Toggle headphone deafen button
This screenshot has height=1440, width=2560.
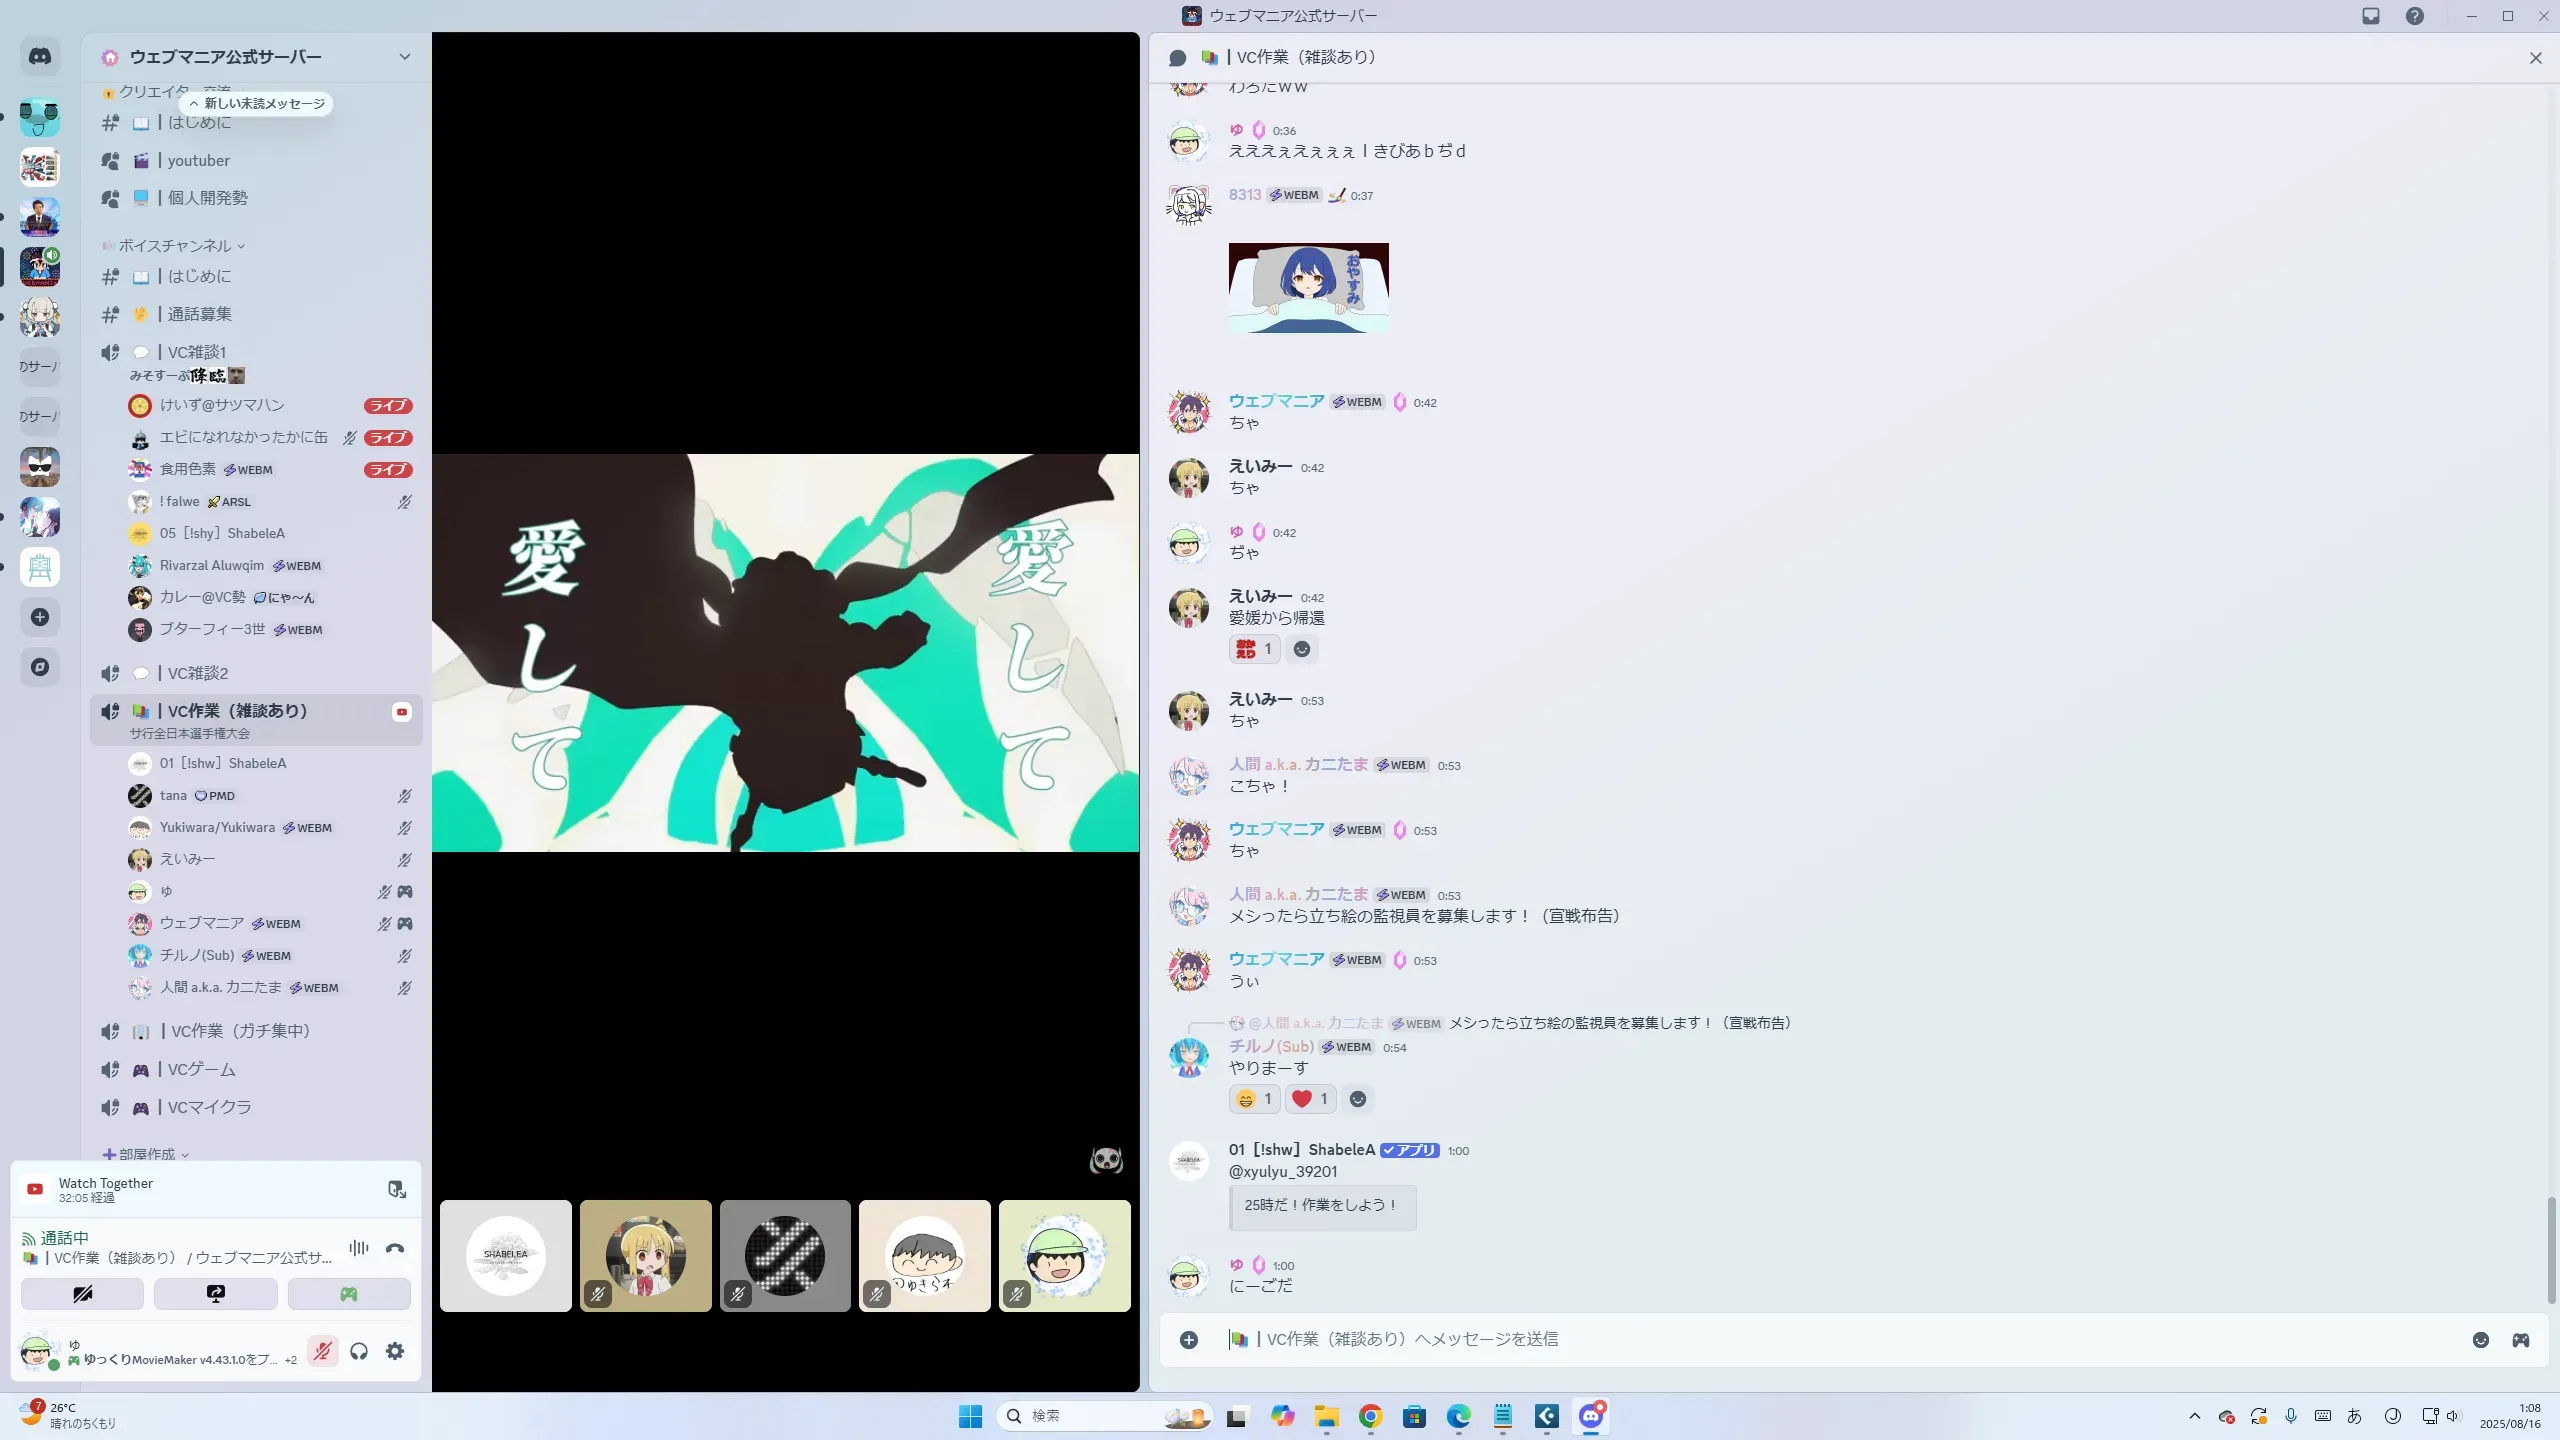tap(359, 1351)
